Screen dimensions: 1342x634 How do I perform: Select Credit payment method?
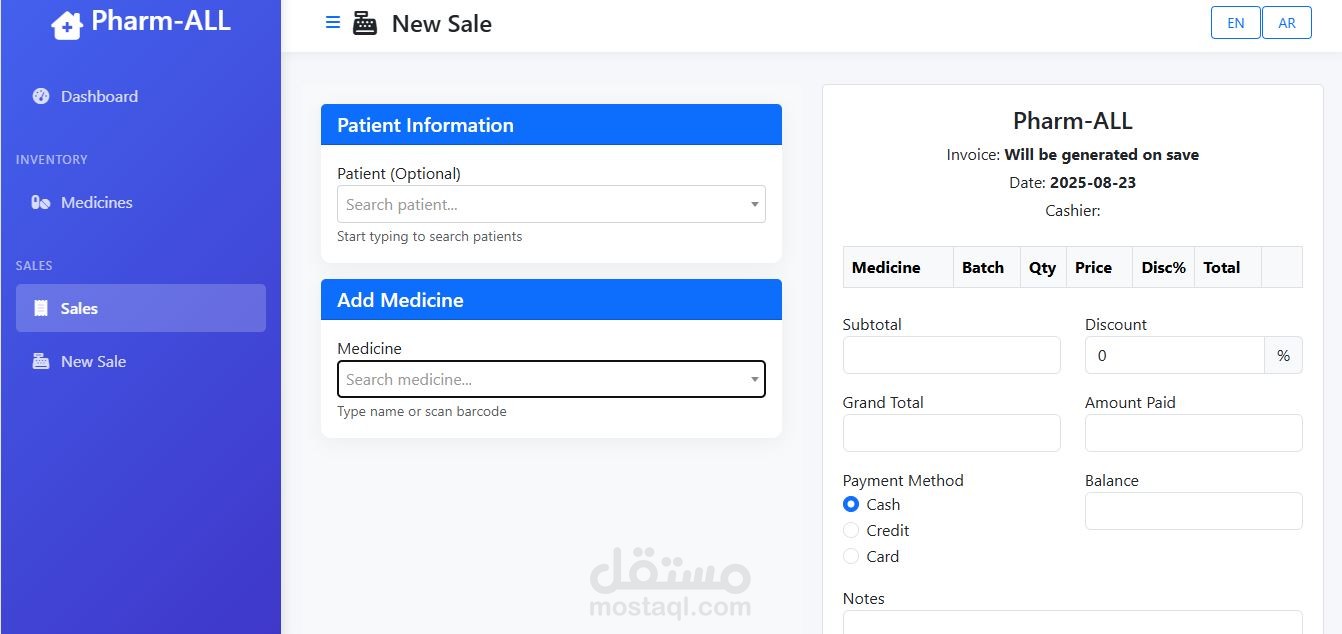[851, 530]
